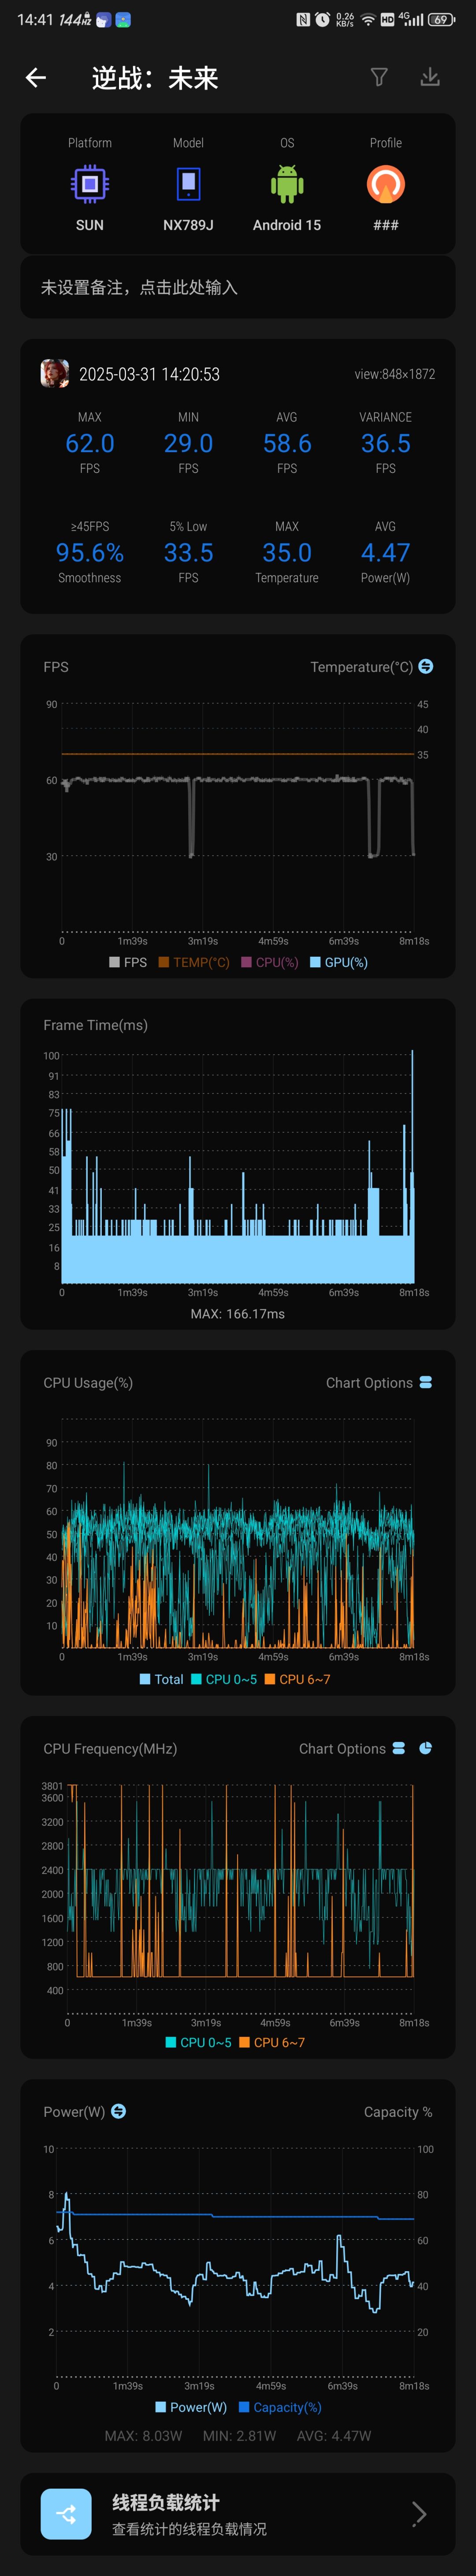This screenshot has width=476, height=2576.
Task: Tap the blue share icon on 线程负载统计
Action: click(x=66, y=2514)
